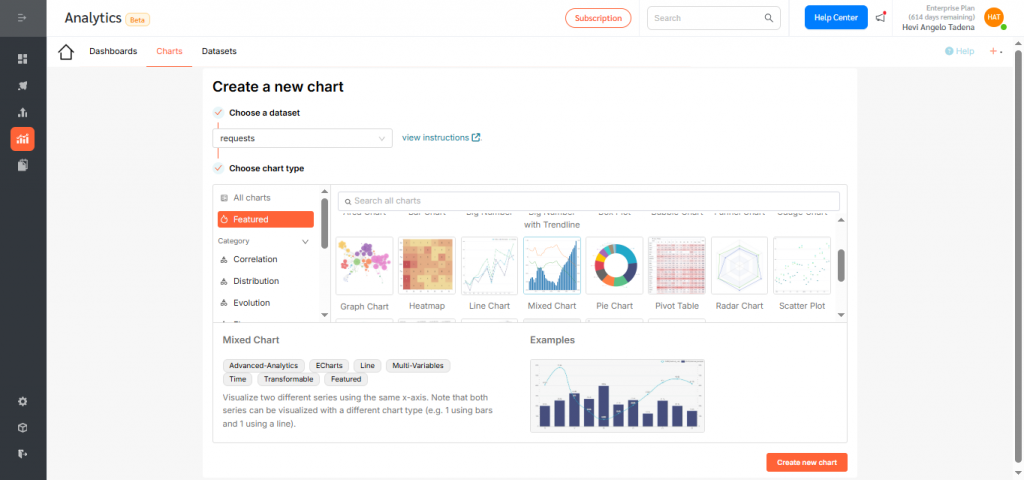
Task: Click the chart gallery vertical scrollbar
Action: click(x=841, y=265)
